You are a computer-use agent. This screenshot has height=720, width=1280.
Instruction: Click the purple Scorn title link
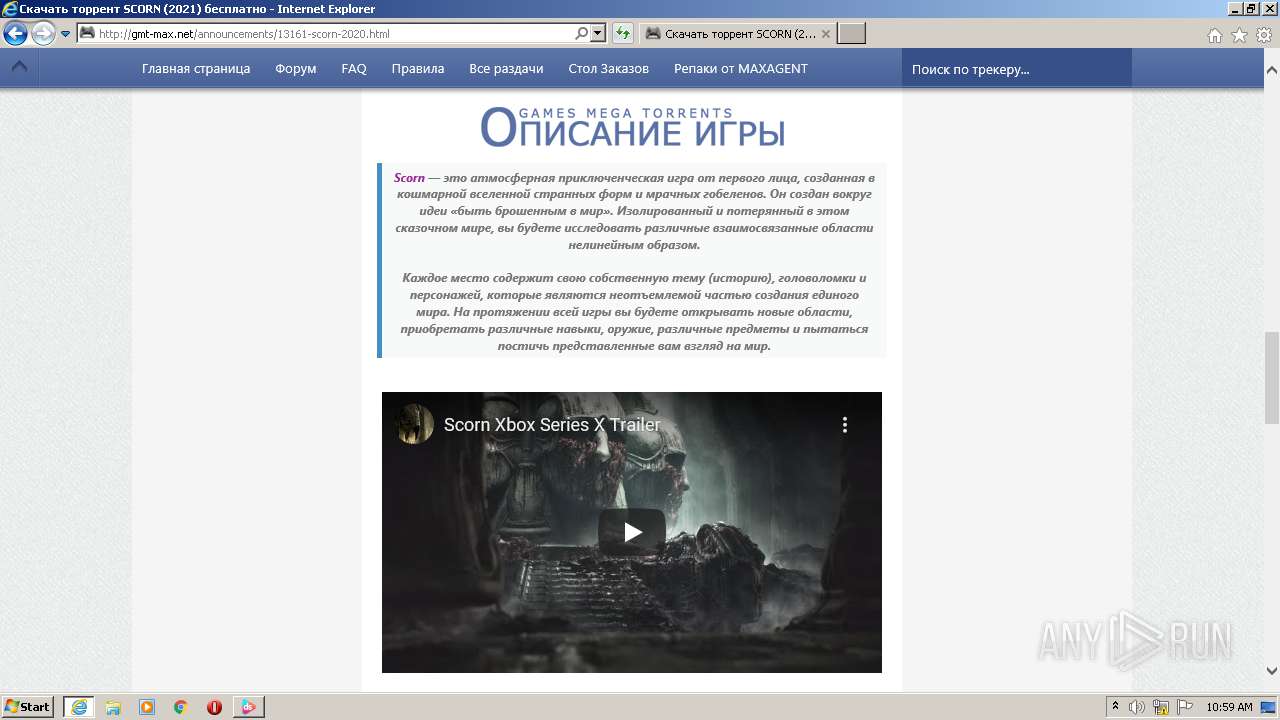click(409, 178)
